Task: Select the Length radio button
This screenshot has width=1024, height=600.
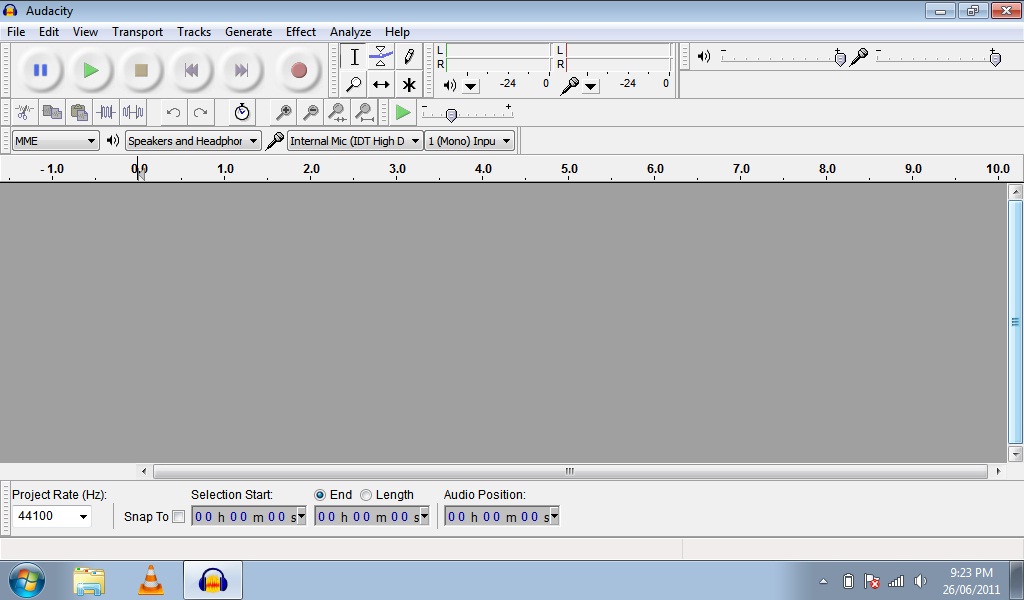Action: pyautogui.click(x=366, y=495)
